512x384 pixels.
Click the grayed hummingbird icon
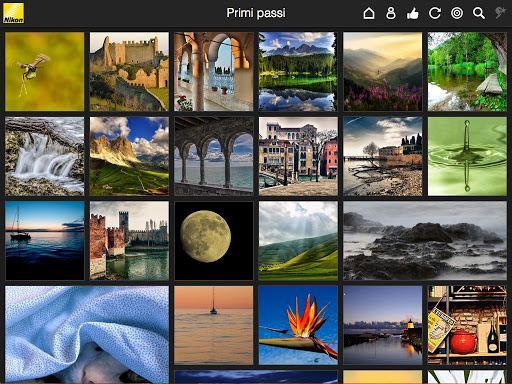coord(500,13)
